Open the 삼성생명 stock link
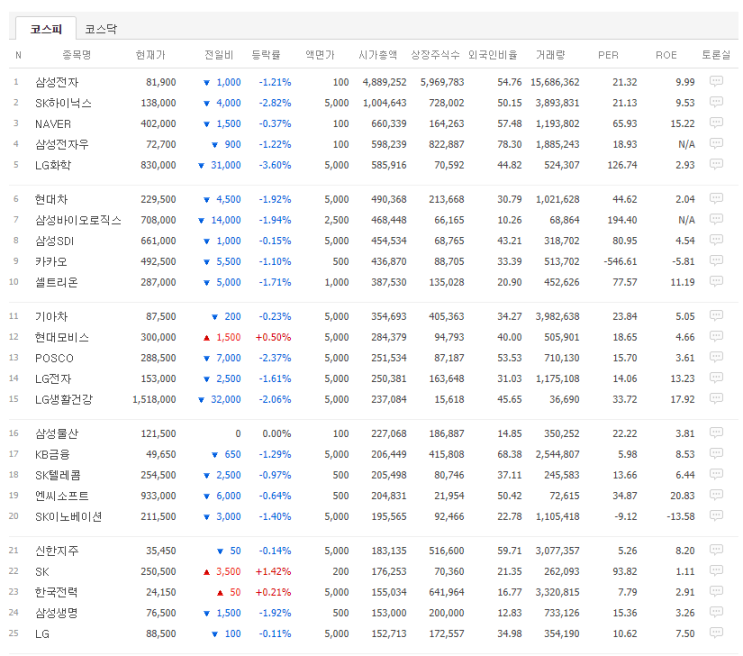Viewport: 743px width, 656px height. pos(56,613)
